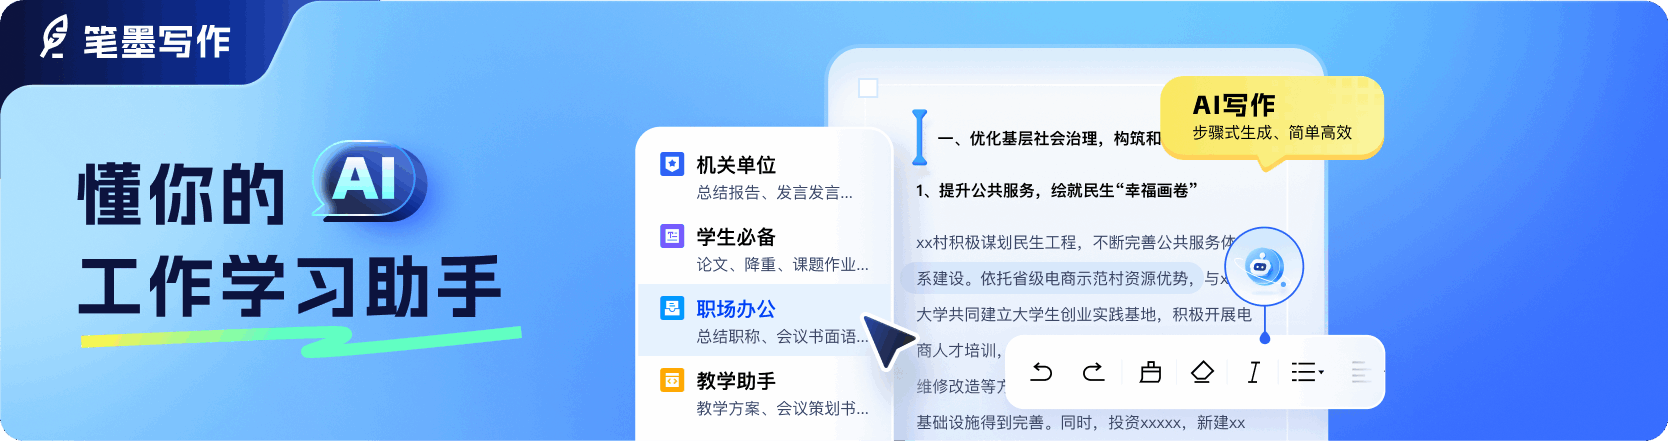Tick the checkbox at document top-left

tap(868, 88)
